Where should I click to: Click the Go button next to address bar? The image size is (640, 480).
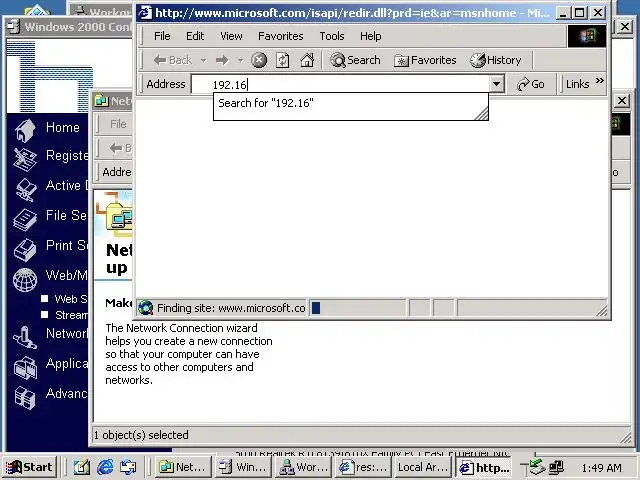[x=531, y=84]
